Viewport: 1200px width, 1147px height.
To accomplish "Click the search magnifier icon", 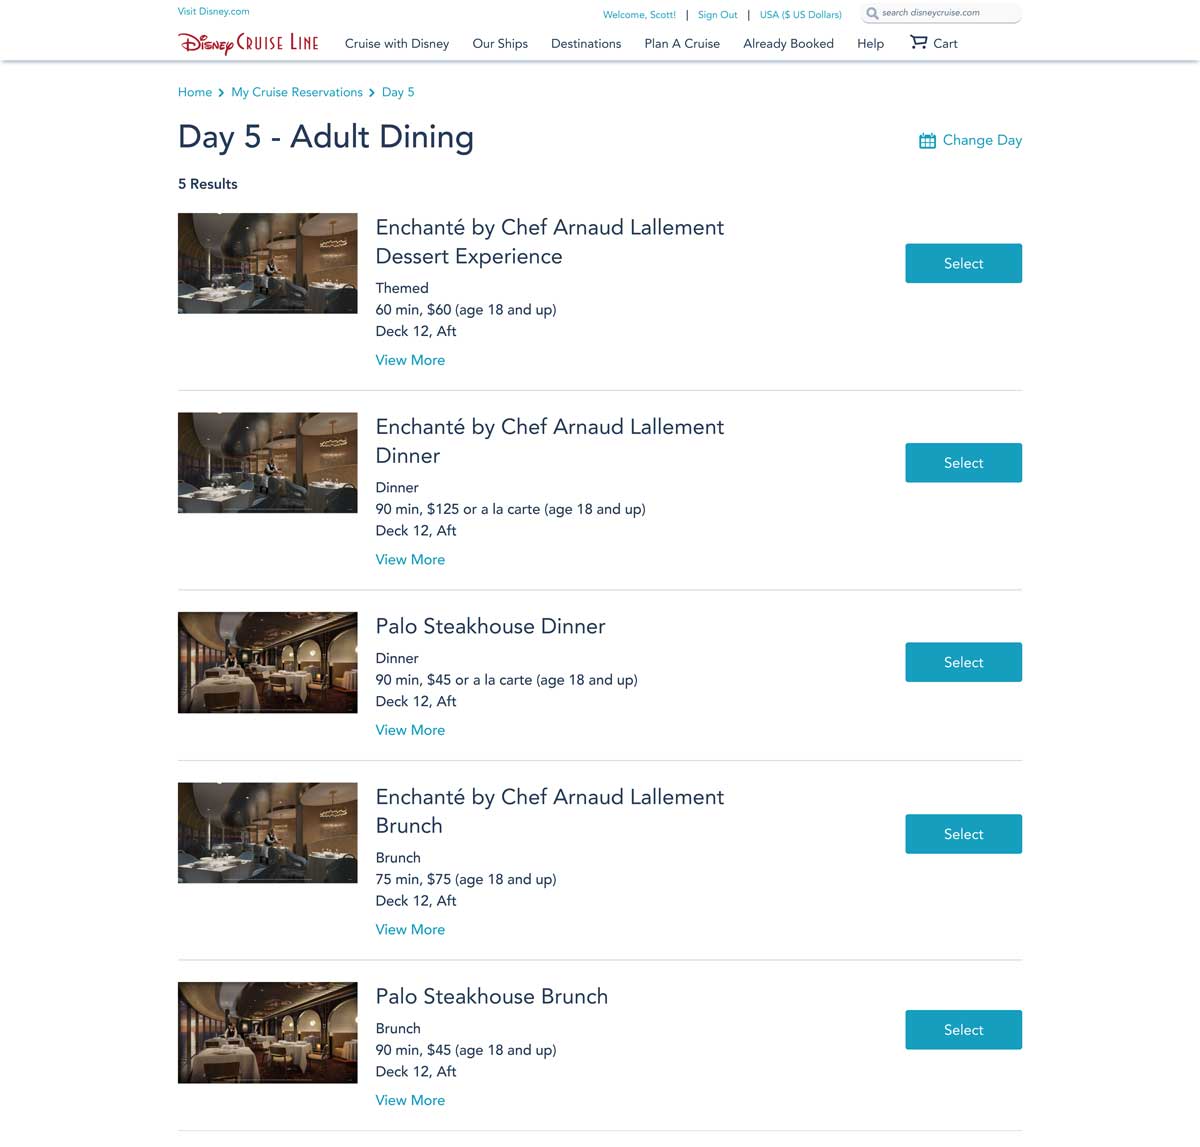I will pos(872,13).
